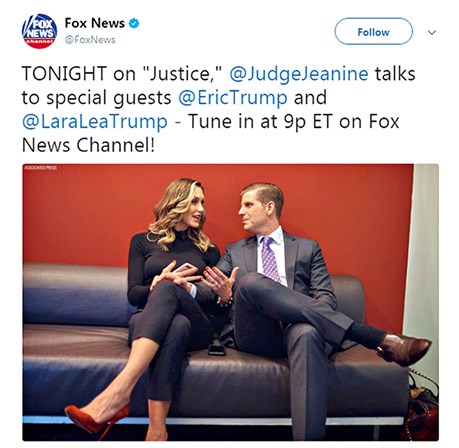This screenshot has height=448, width=459.
Task: Click the red high-heel shoe in photo
Action: pyautogui.click(x=97, y=418)
